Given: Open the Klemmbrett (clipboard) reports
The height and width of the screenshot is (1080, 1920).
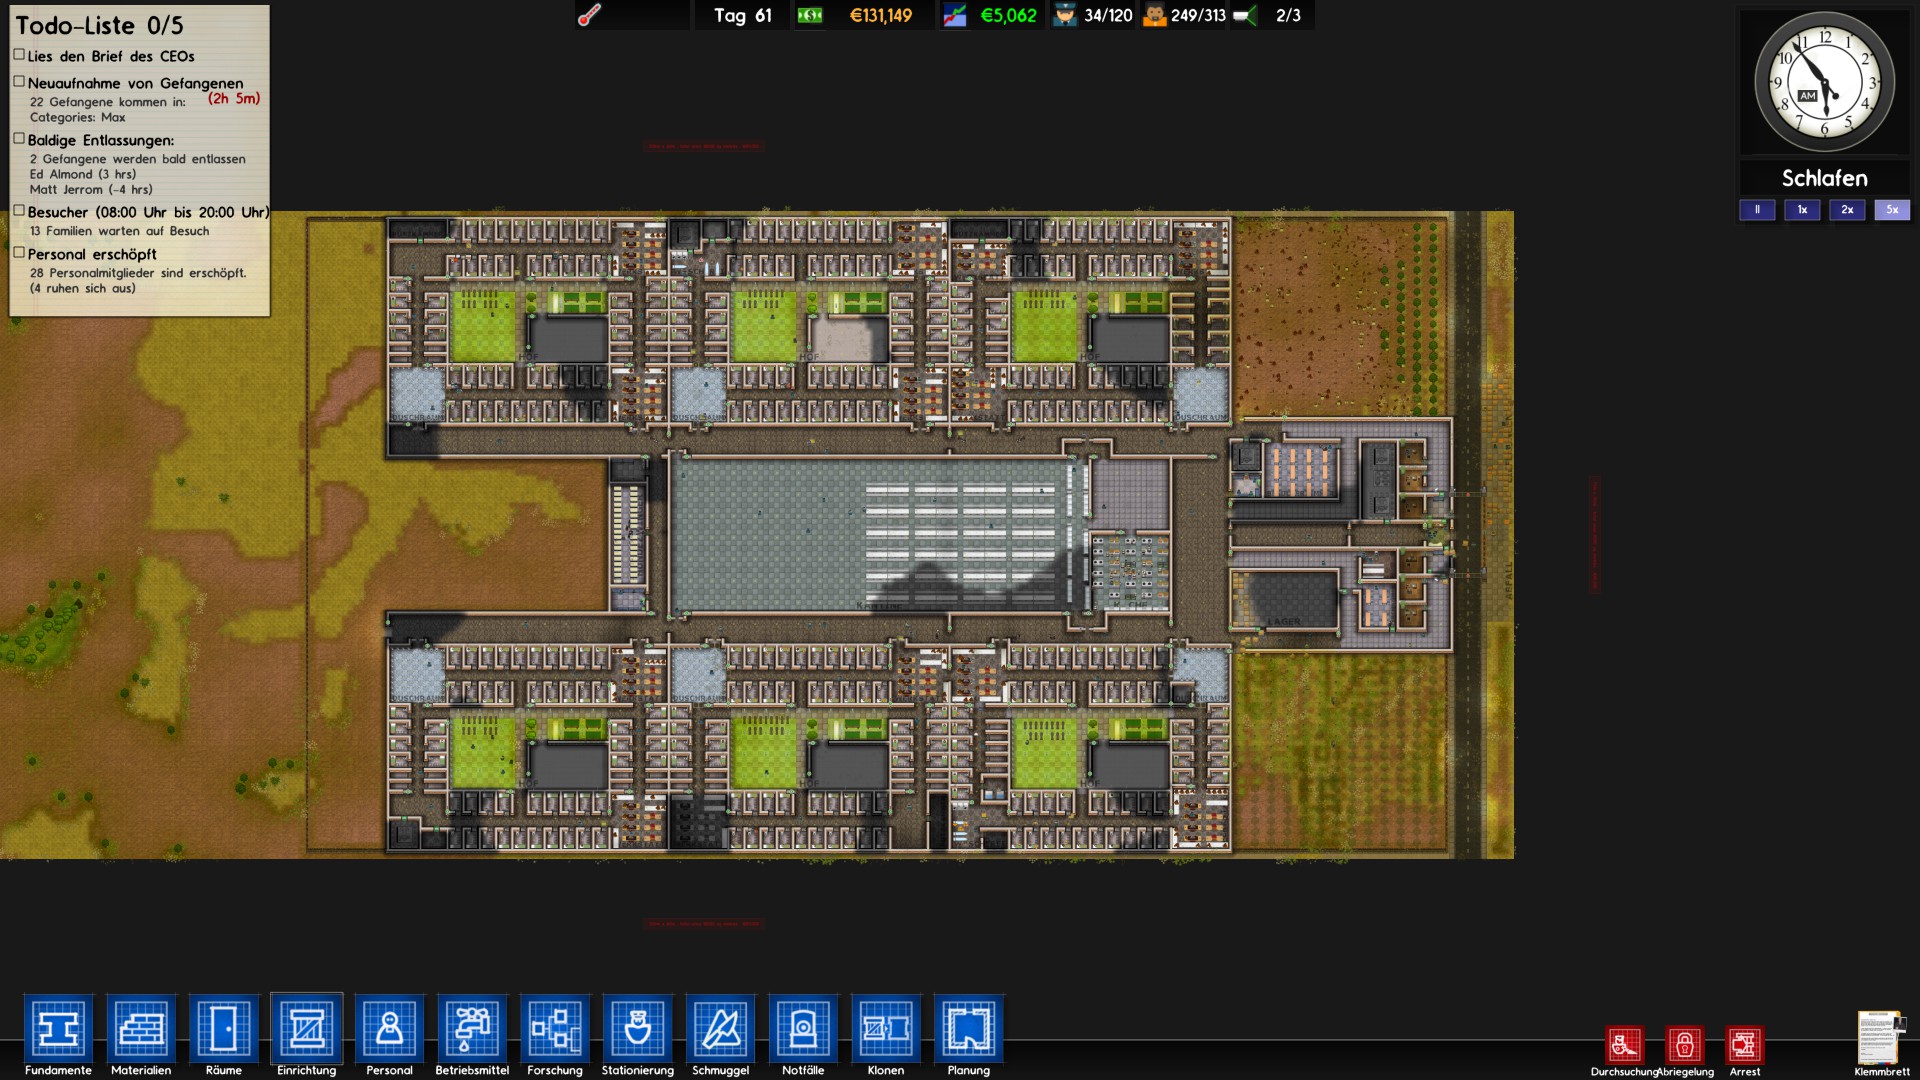Looking at the screenshot, I should 1881,1037.
